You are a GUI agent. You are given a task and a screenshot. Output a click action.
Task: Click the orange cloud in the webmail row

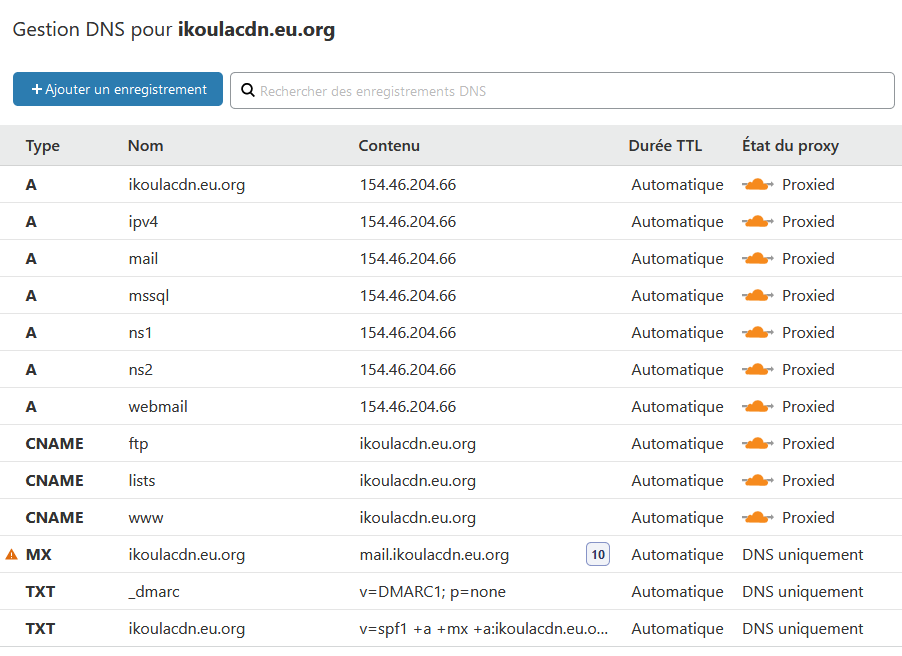758,406
